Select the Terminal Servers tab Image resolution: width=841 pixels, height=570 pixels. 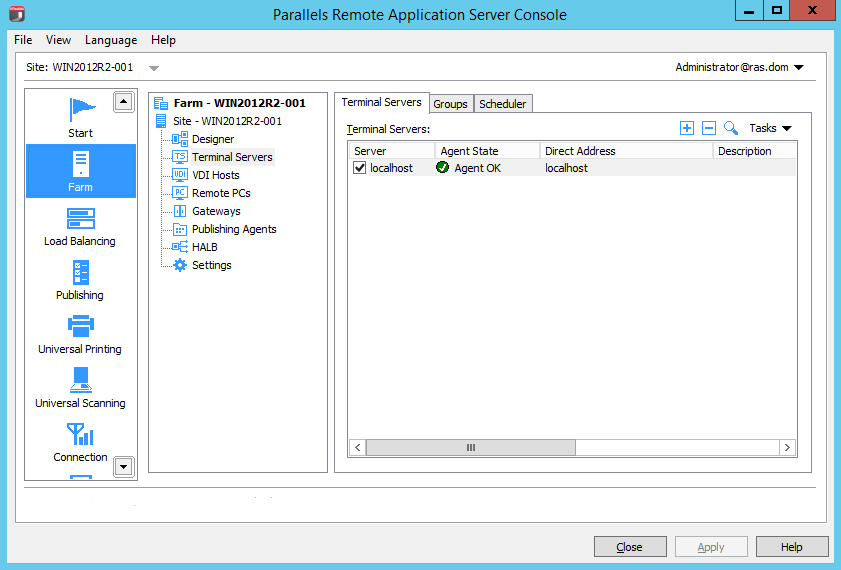(x=381, y=102)
